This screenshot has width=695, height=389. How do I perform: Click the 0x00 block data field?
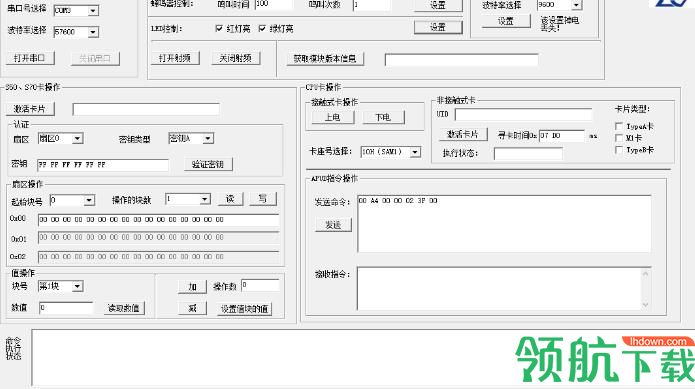(159, 220)
